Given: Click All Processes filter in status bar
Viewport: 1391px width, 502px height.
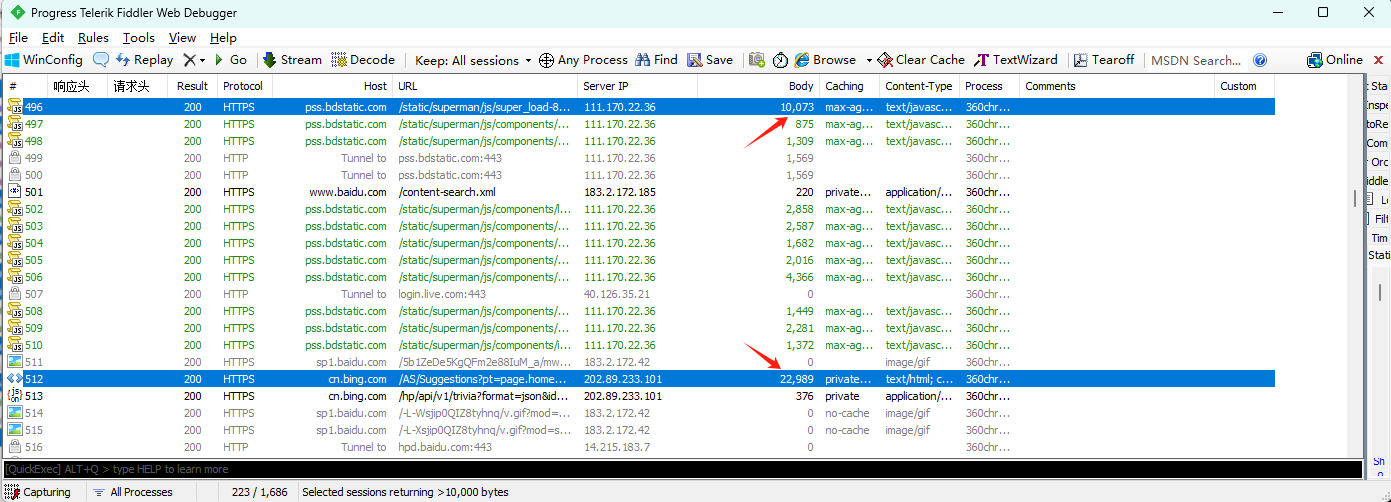Looking at the screenshot, I should click(x=132, y=492).
